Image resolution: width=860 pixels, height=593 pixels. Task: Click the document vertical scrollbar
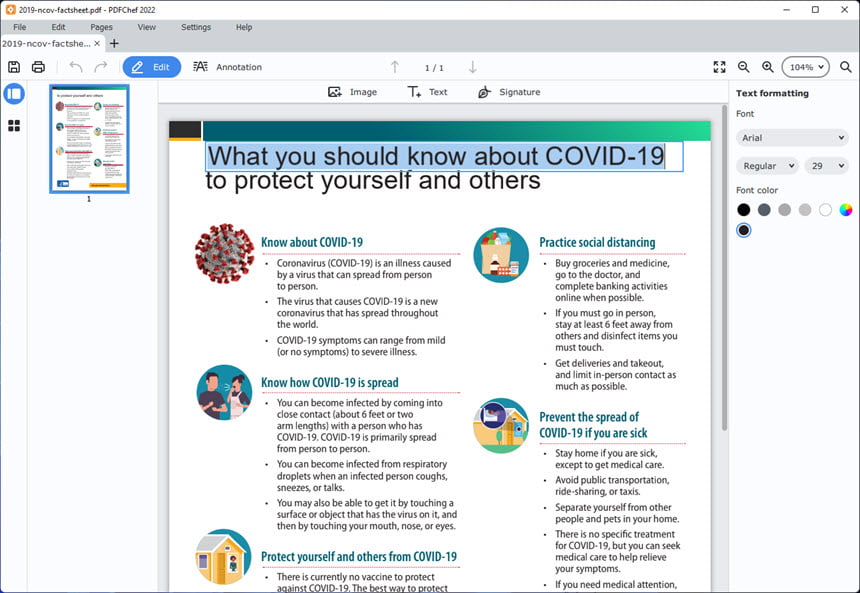(x=724, y=269)
